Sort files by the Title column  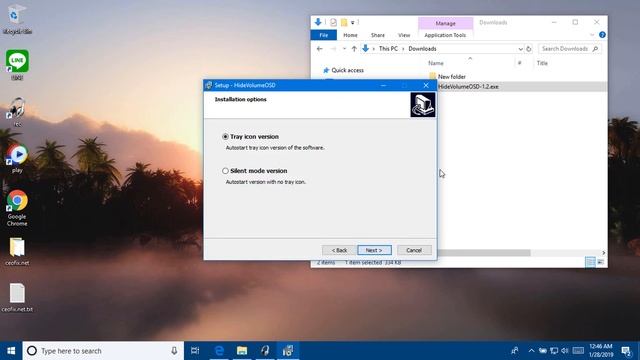tap(542, 63)
